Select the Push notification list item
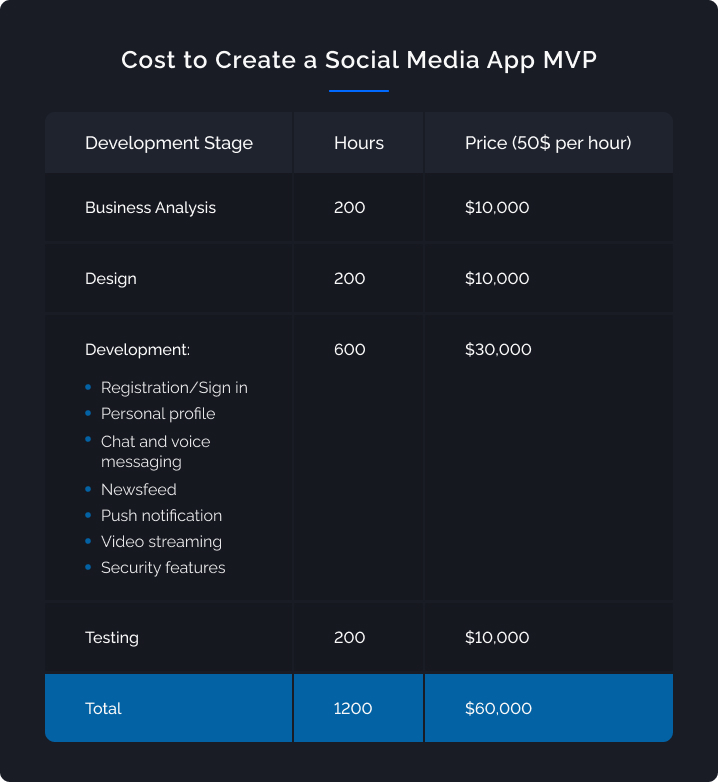The width and height of the screenshot is (718, 782). pos(161,515)
